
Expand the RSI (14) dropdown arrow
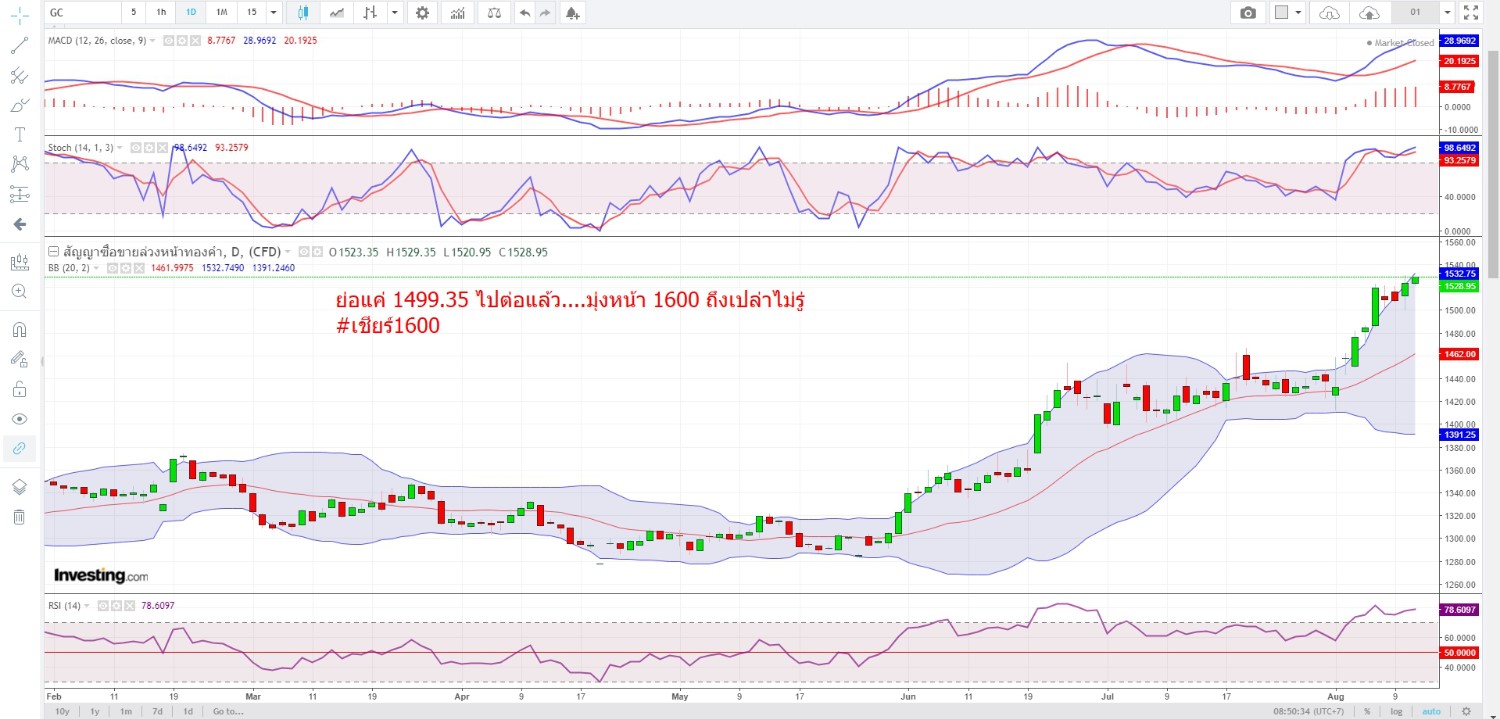[87, 606]
